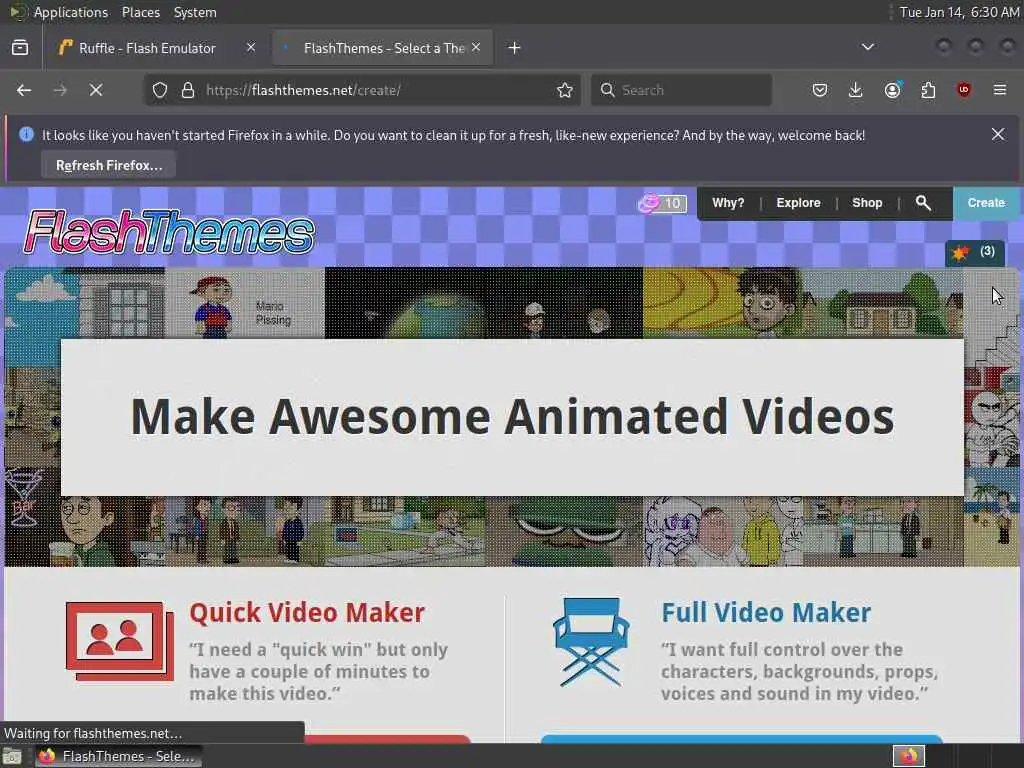Open a new tab with the plus icon
1024x768 pixels.
click(x=515, y=48)
